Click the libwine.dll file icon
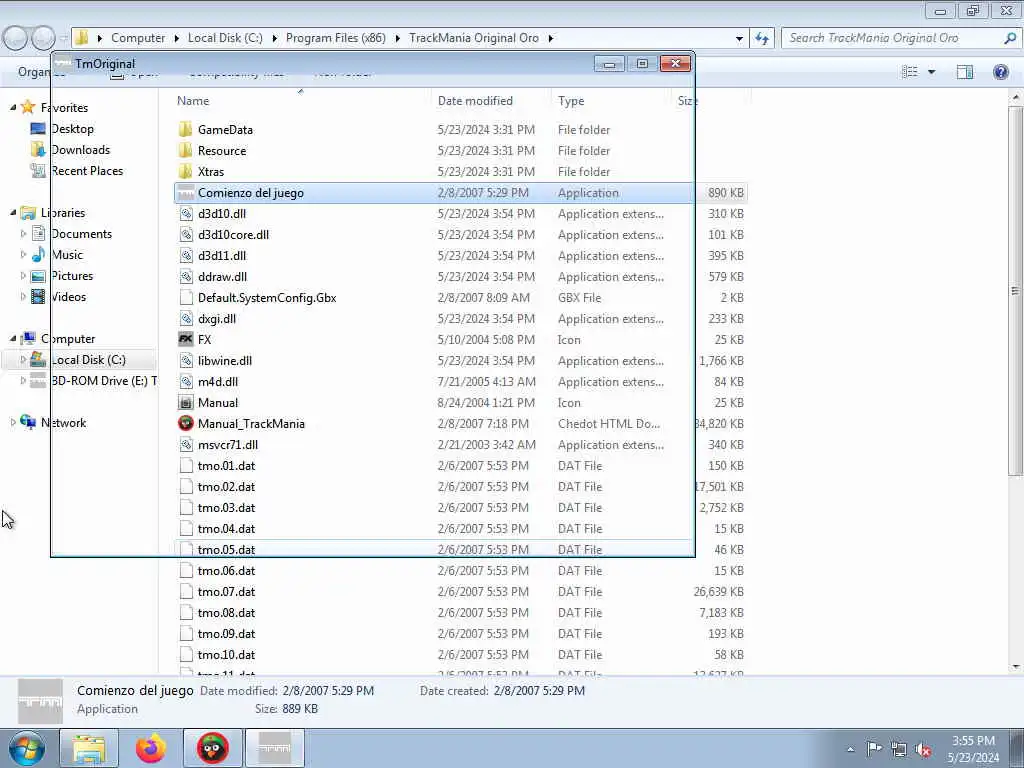The width and height of the screenshot is (1024, 768). [186, 360]
